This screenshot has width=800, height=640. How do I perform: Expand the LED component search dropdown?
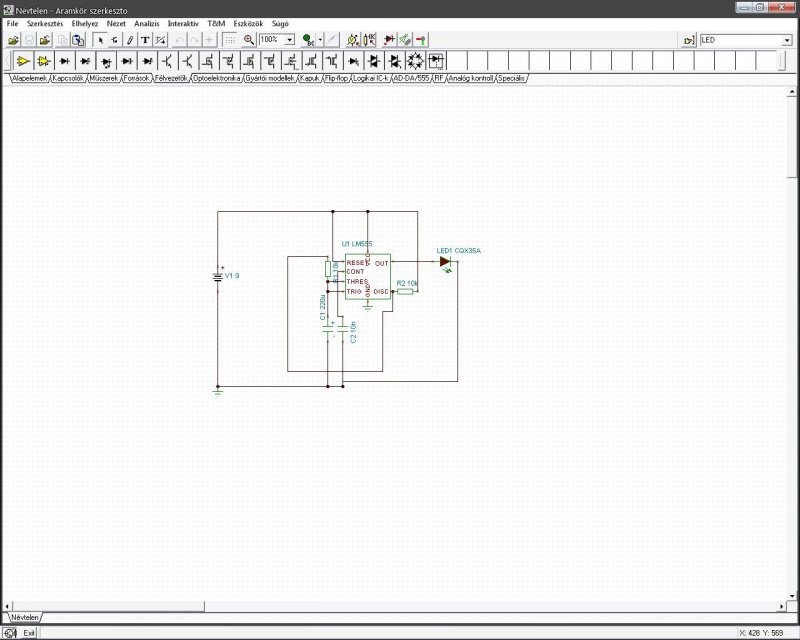point(787,40)
